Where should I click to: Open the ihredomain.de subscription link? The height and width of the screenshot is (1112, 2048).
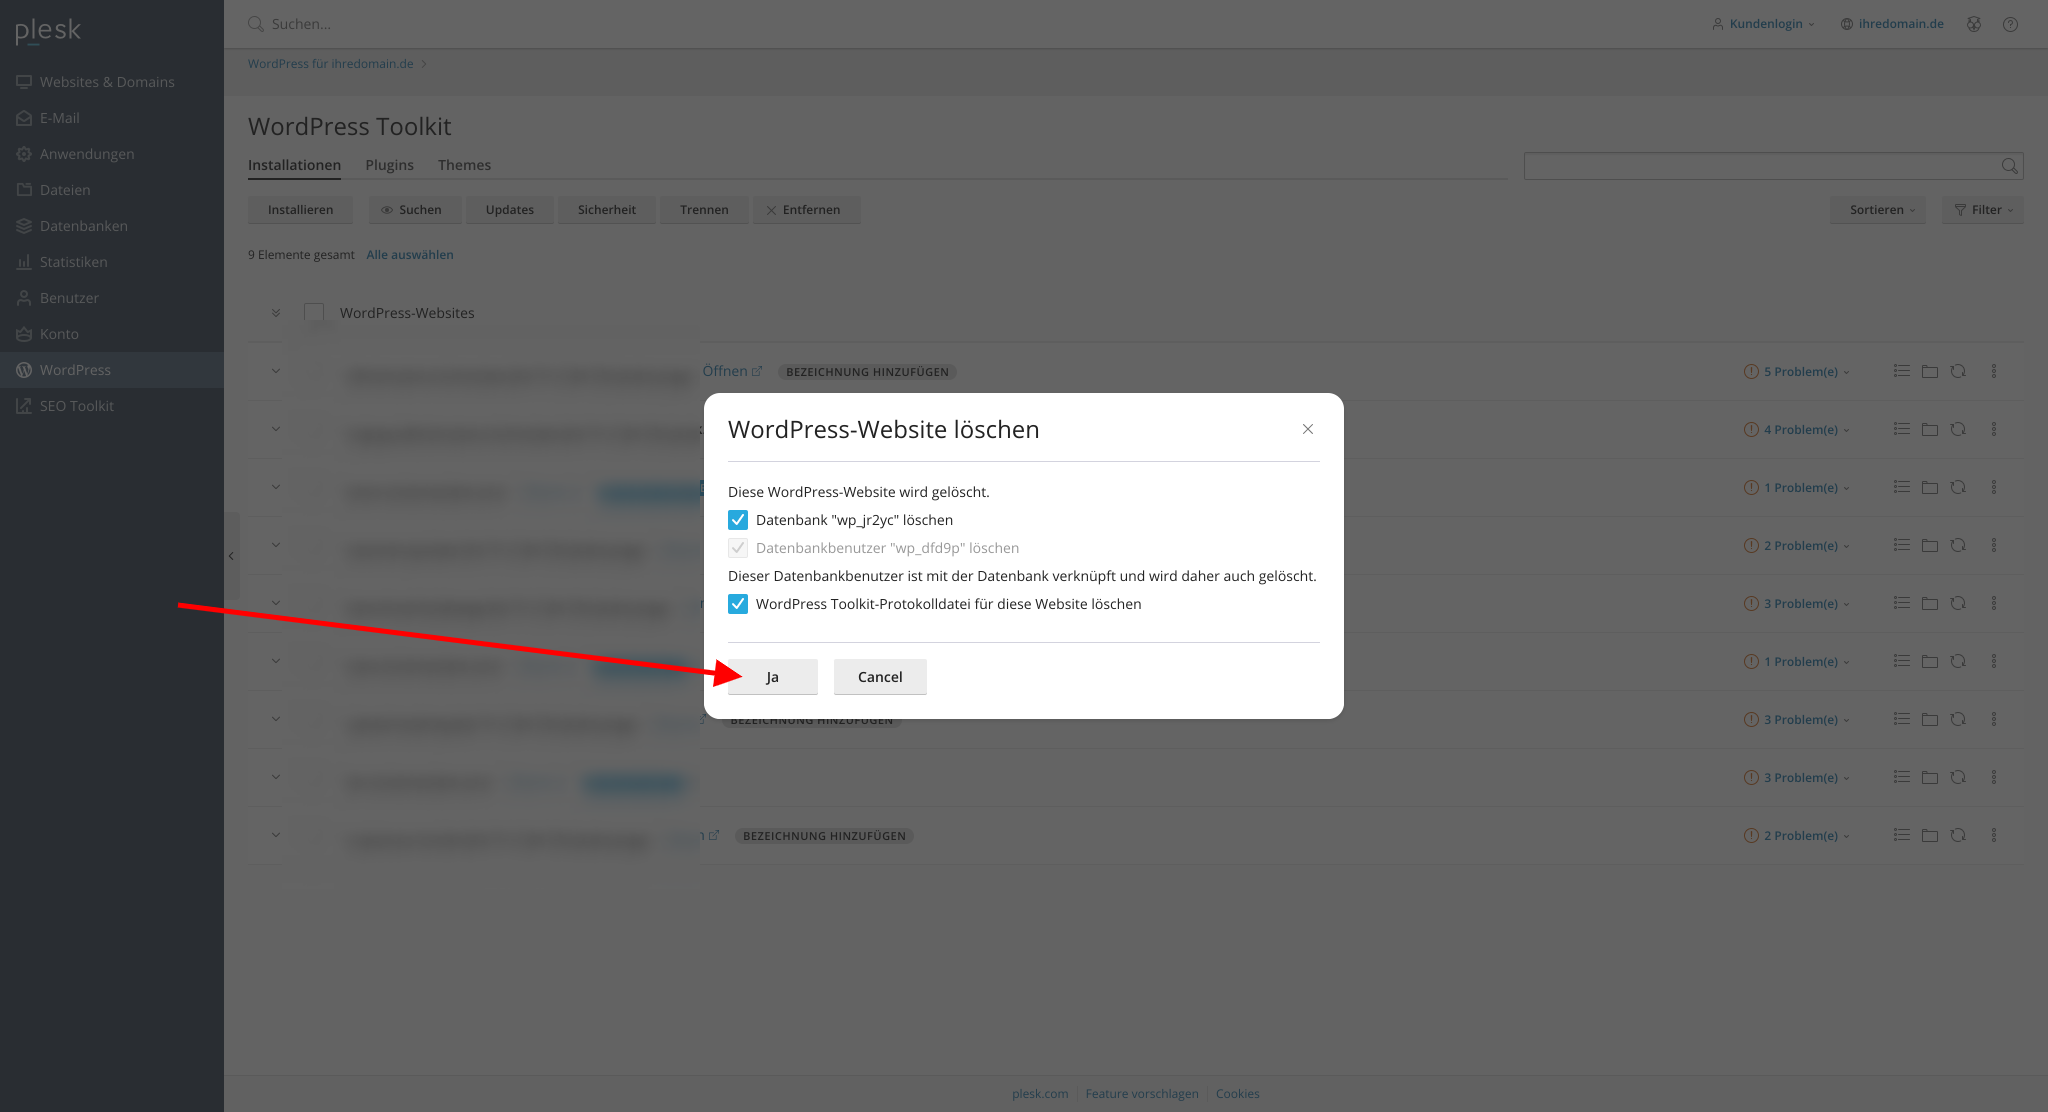coord(1892,24)
